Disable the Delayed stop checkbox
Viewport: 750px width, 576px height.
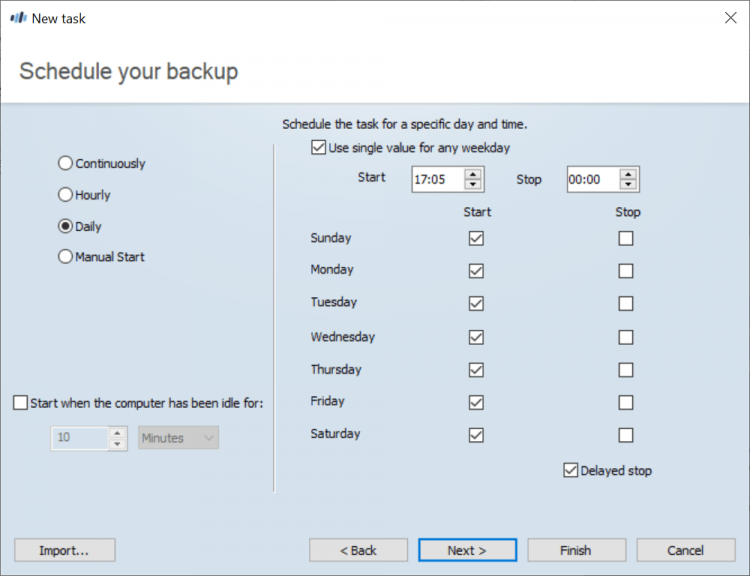click(x=571, y=470)
